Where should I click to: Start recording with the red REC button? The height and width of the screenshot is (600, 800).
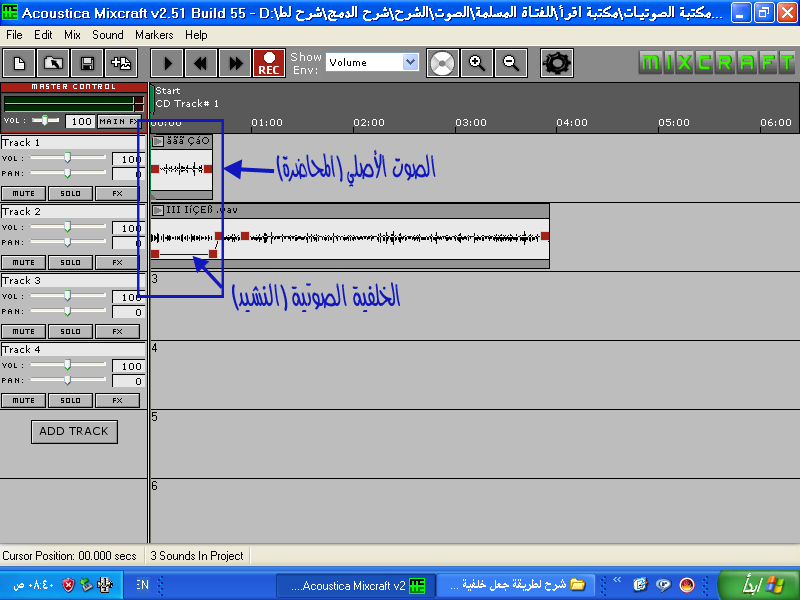(269, 63)
